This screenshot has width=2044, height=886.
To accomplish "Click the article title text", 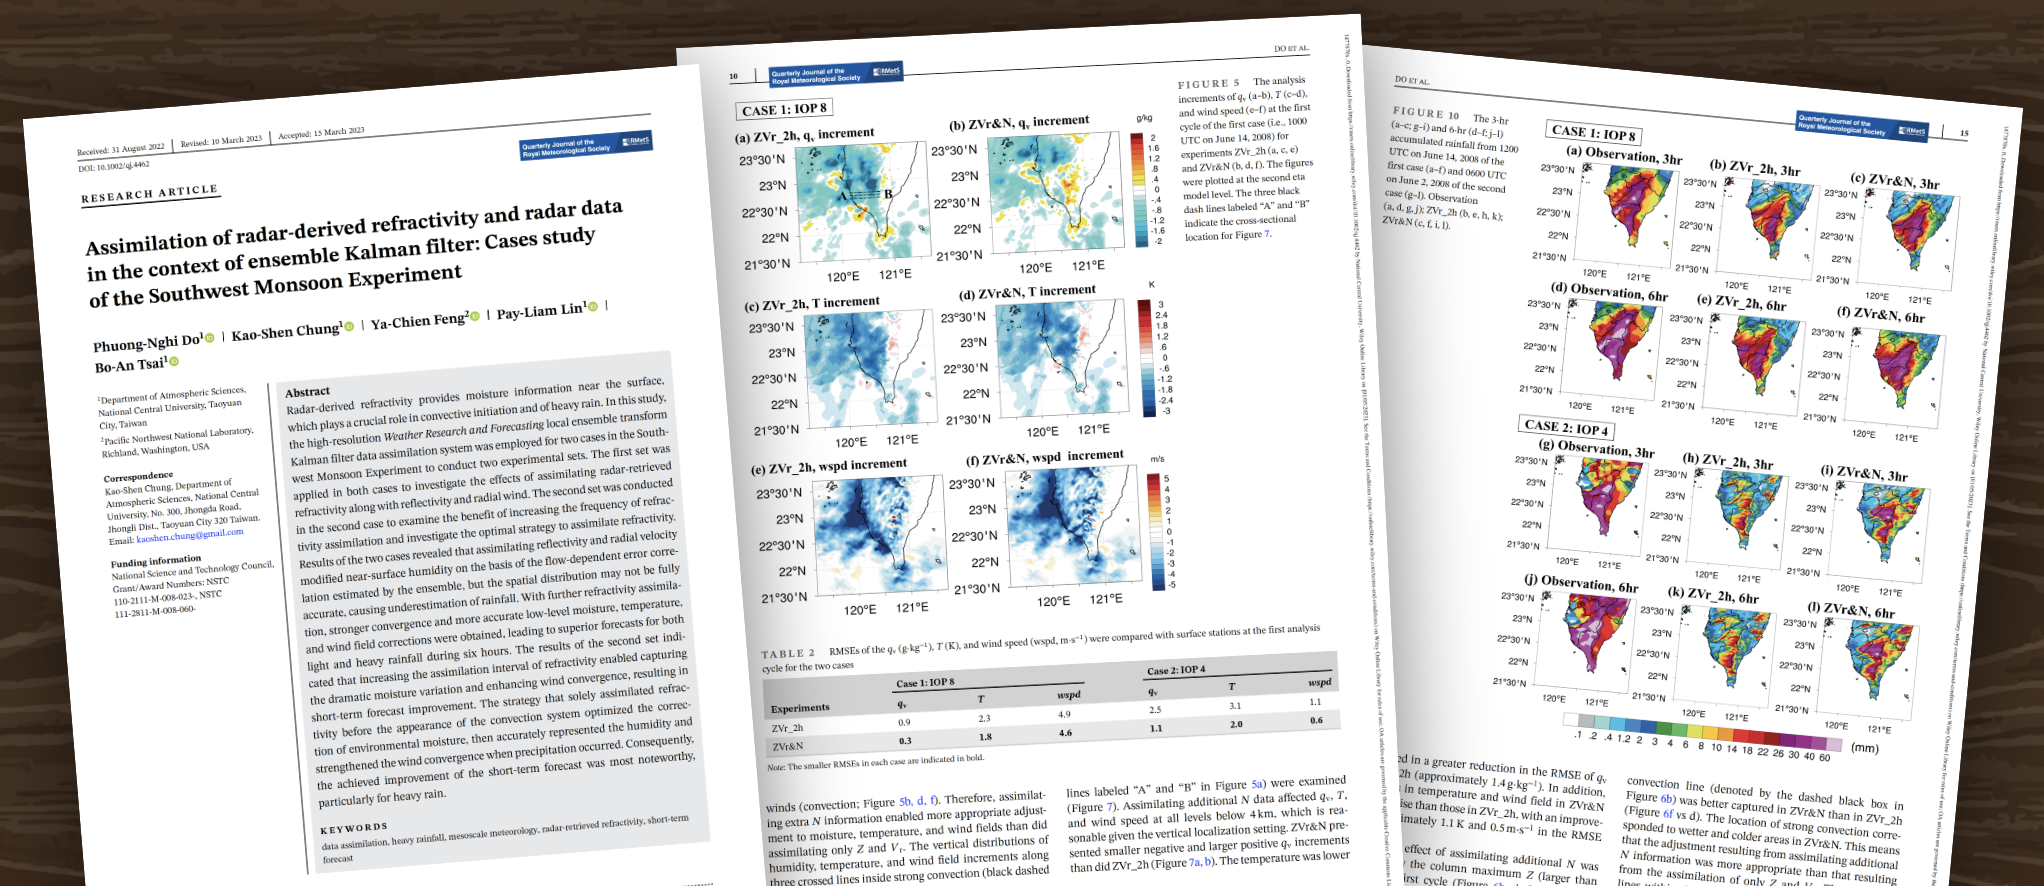I will click(354, 253).
